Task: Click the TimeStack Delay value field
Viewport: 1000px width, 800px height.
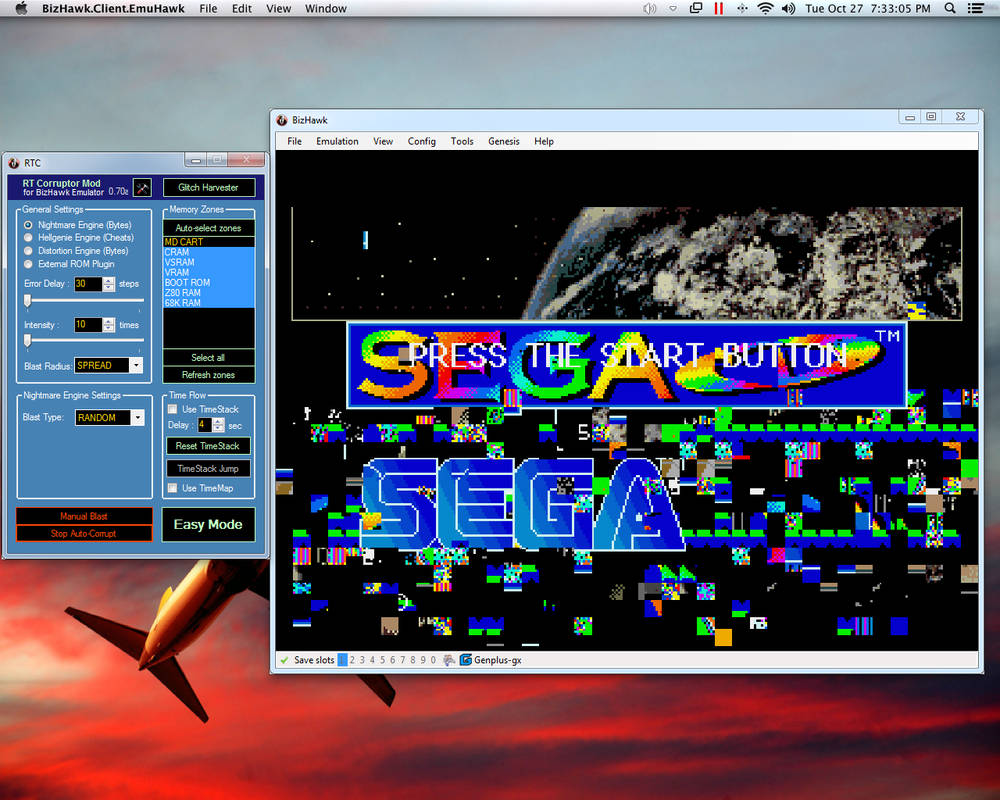Action: [204, 425]
